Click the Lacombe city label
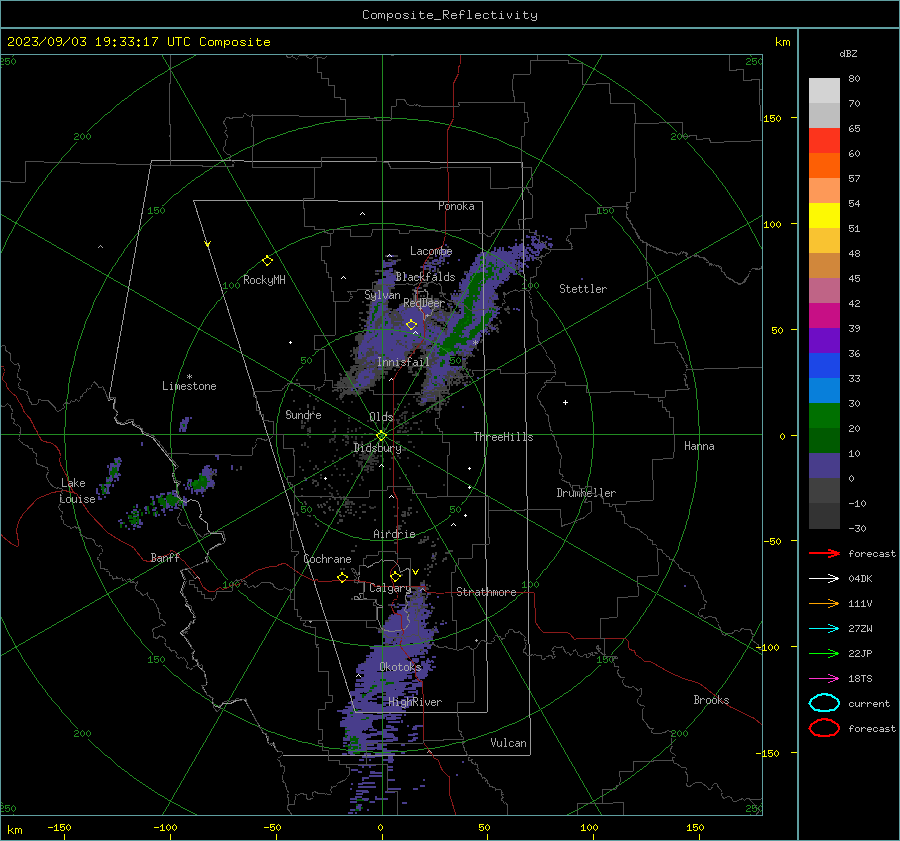900x841 pixels. tap(431, 251)
